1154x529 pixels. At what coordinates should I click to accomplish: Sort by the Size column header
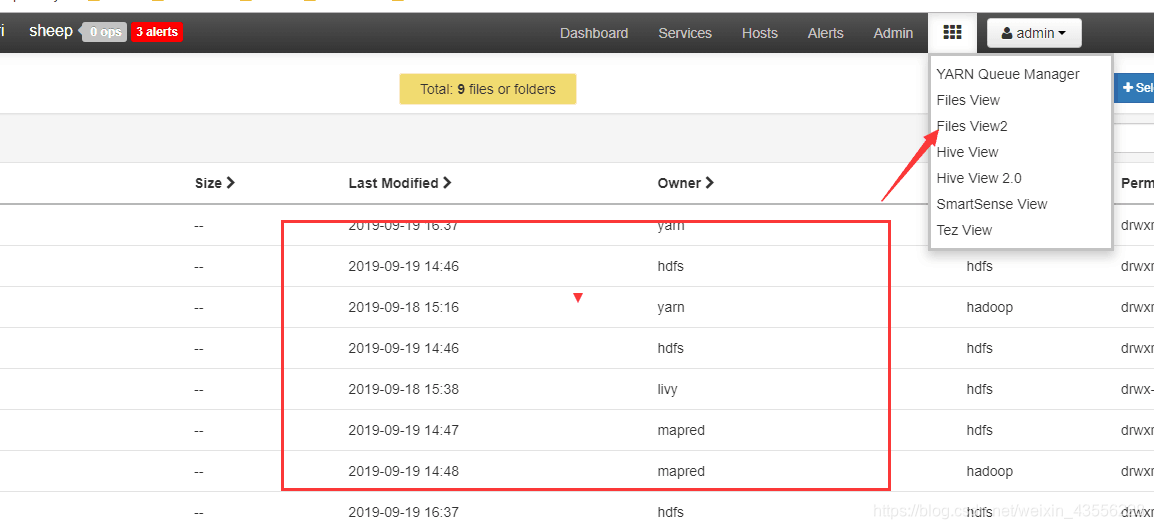215,183
